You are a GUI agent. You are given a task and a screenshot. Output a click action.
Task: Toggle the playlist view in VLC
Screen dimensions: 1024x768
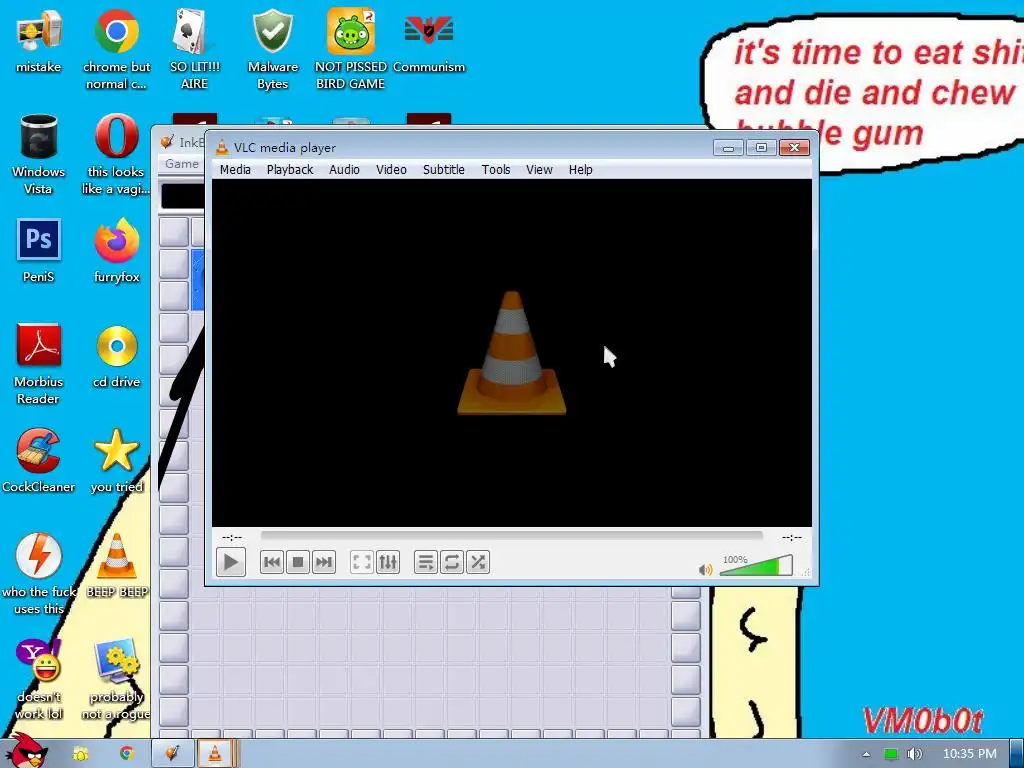click(x=426, y=562)
